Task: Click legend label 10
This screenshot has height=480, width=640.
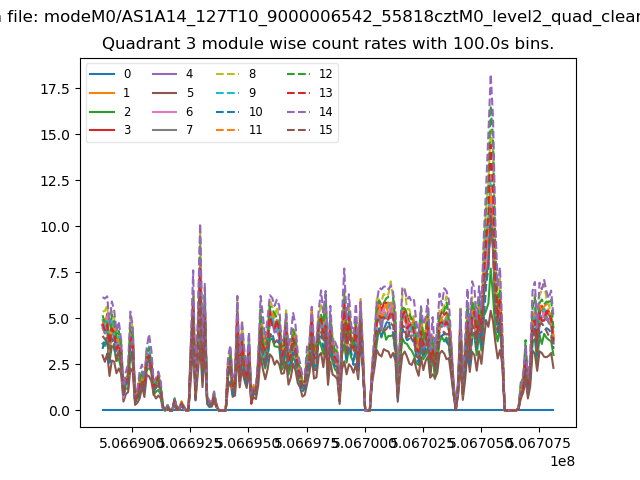Action: tap(255, 111)
